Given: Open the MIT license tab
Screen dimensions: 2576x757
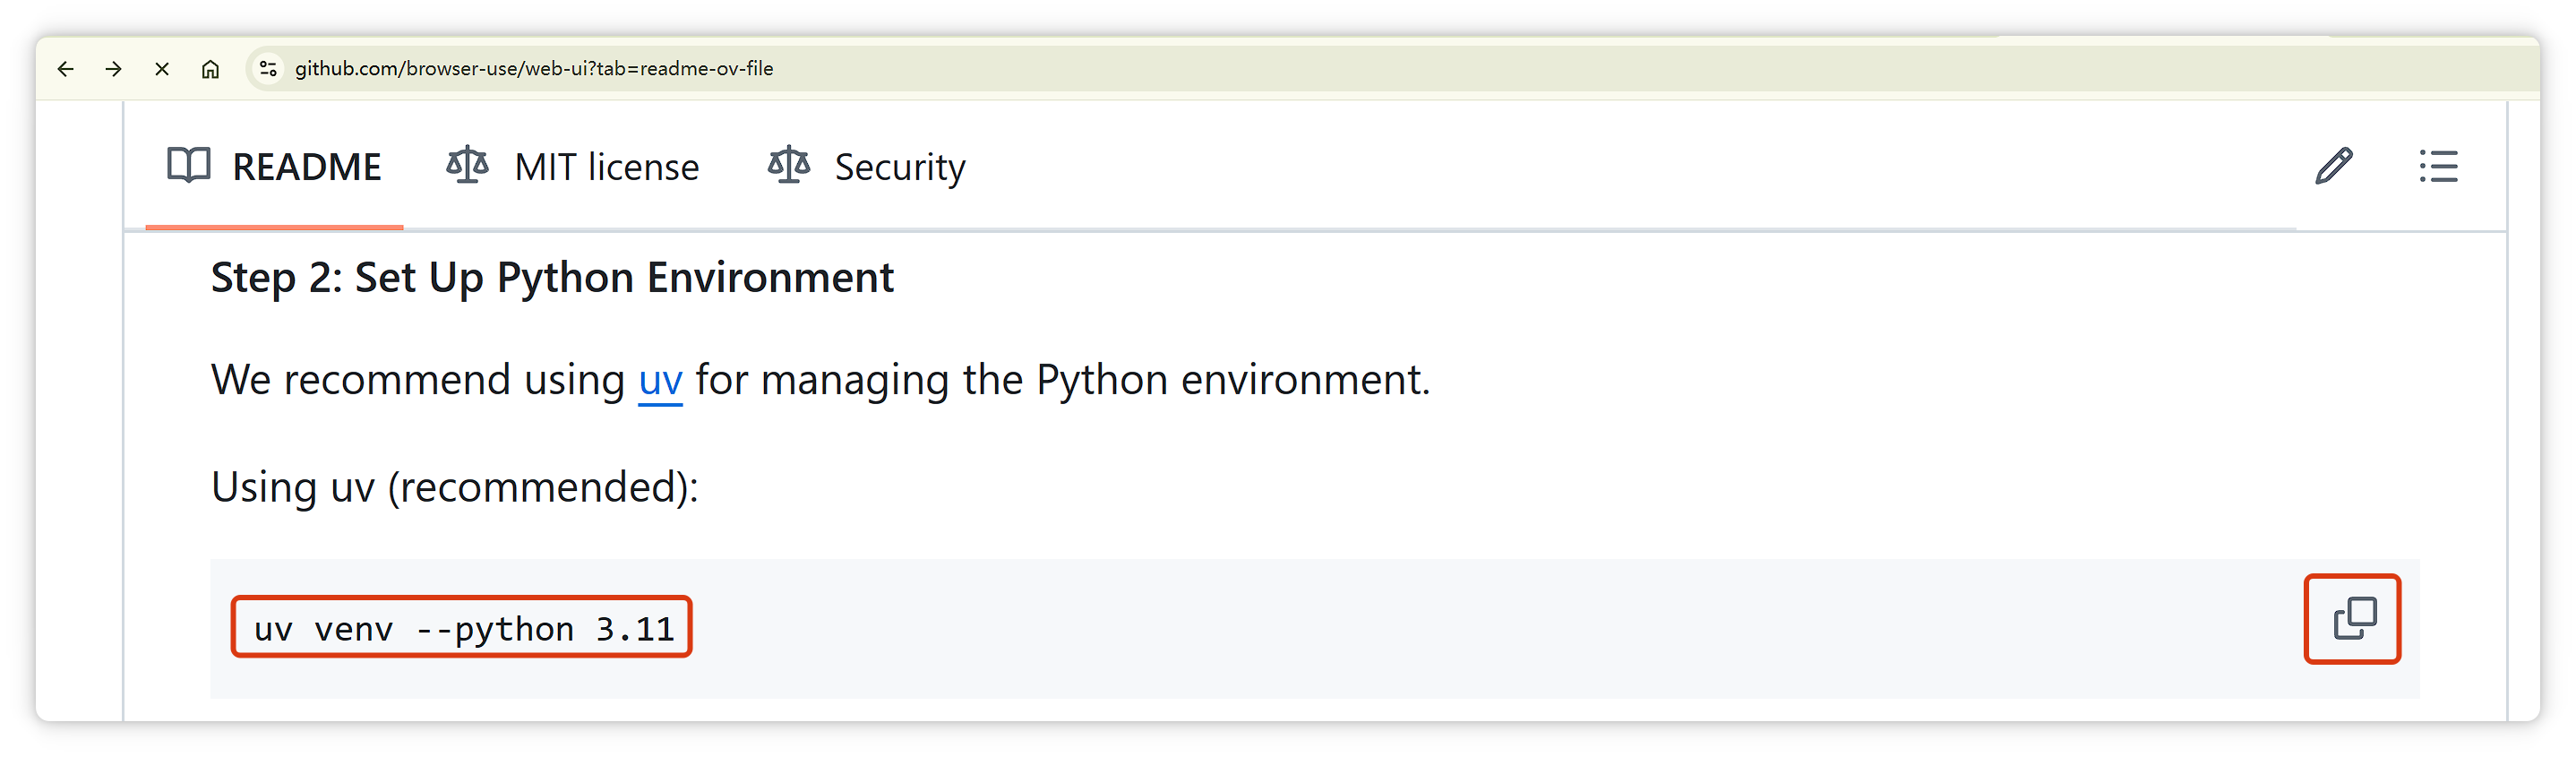Looking at the screenshot, I should (606, 167).
